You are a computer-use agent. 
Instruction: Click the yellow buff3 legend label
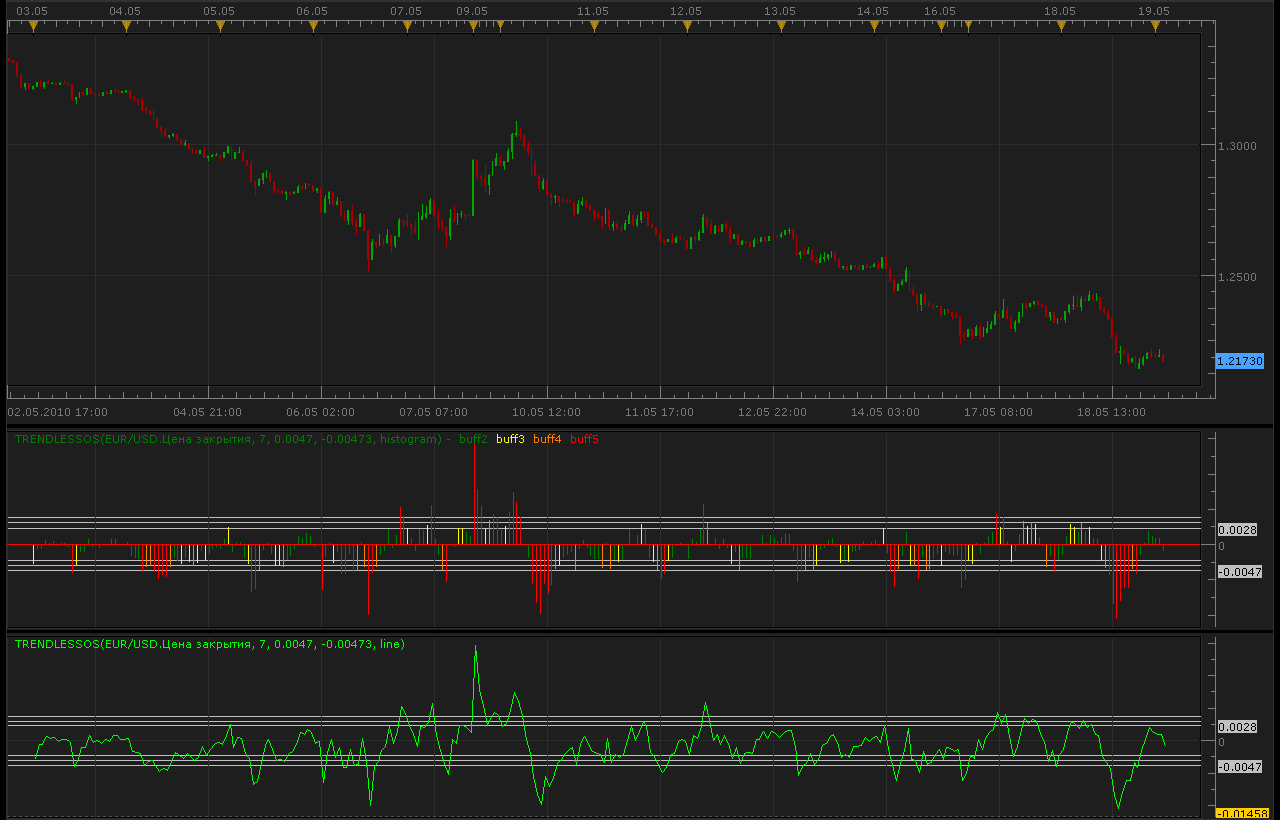[510, 439]
